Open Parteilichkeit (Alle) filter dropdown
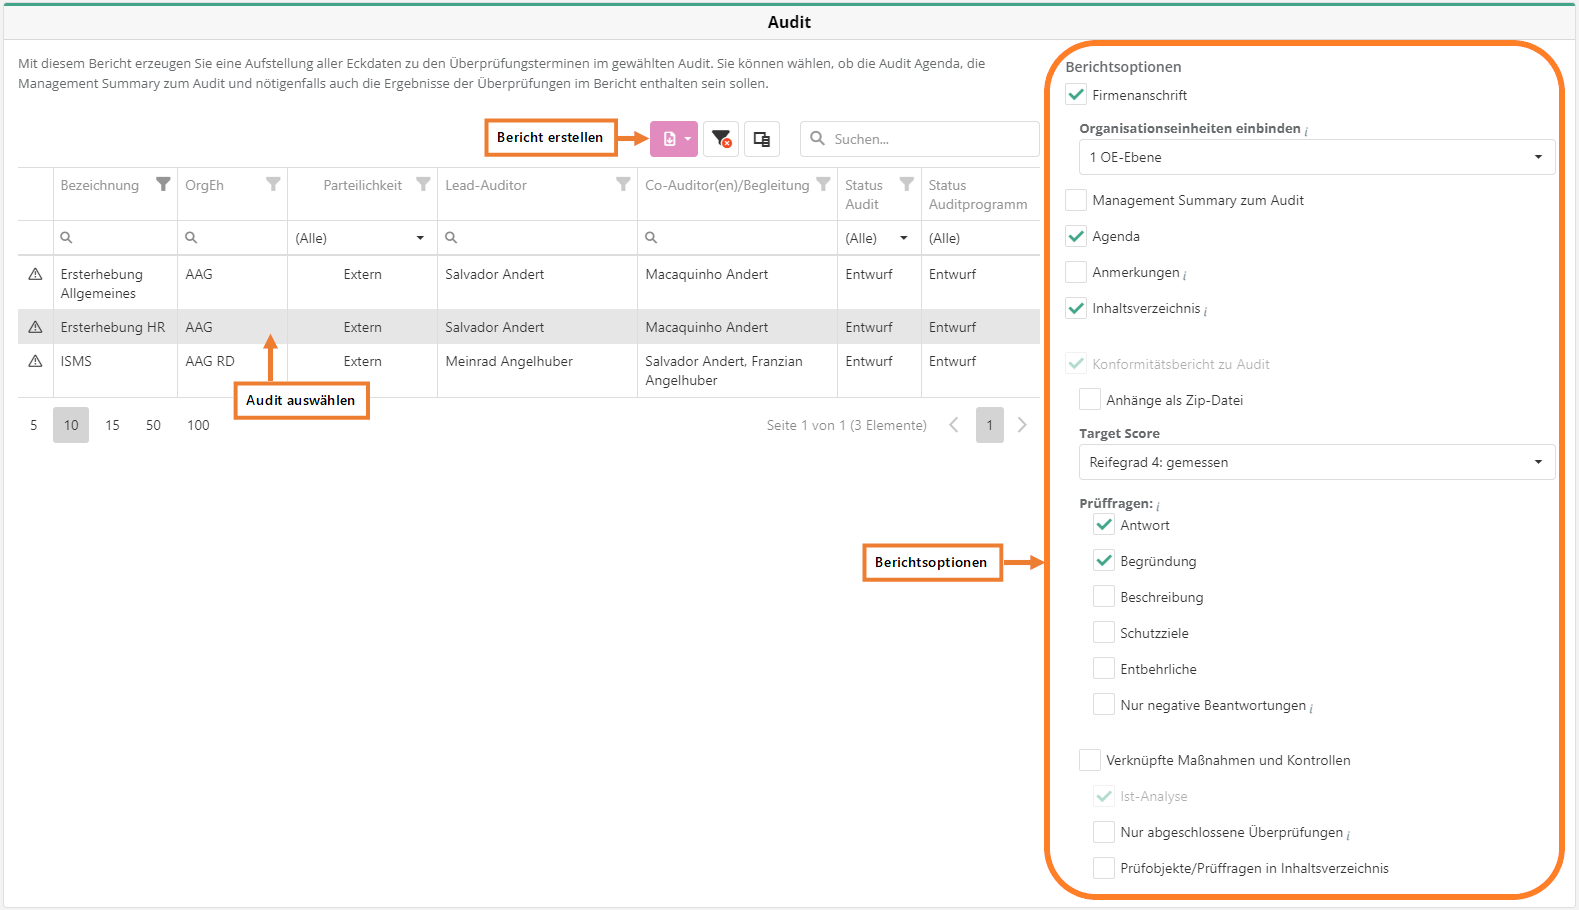Image resolution: width=1579 pixels, height=910 pixels. tap(361, 238)
